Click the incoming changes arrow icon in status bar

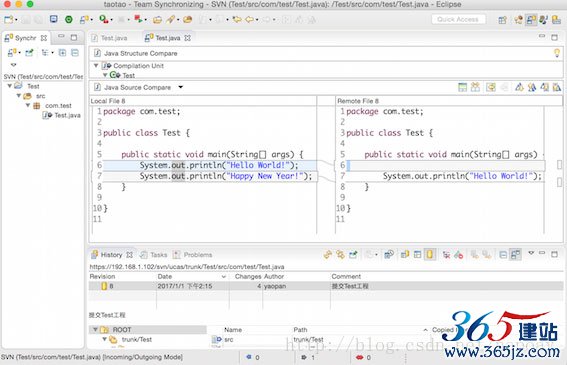249,357
